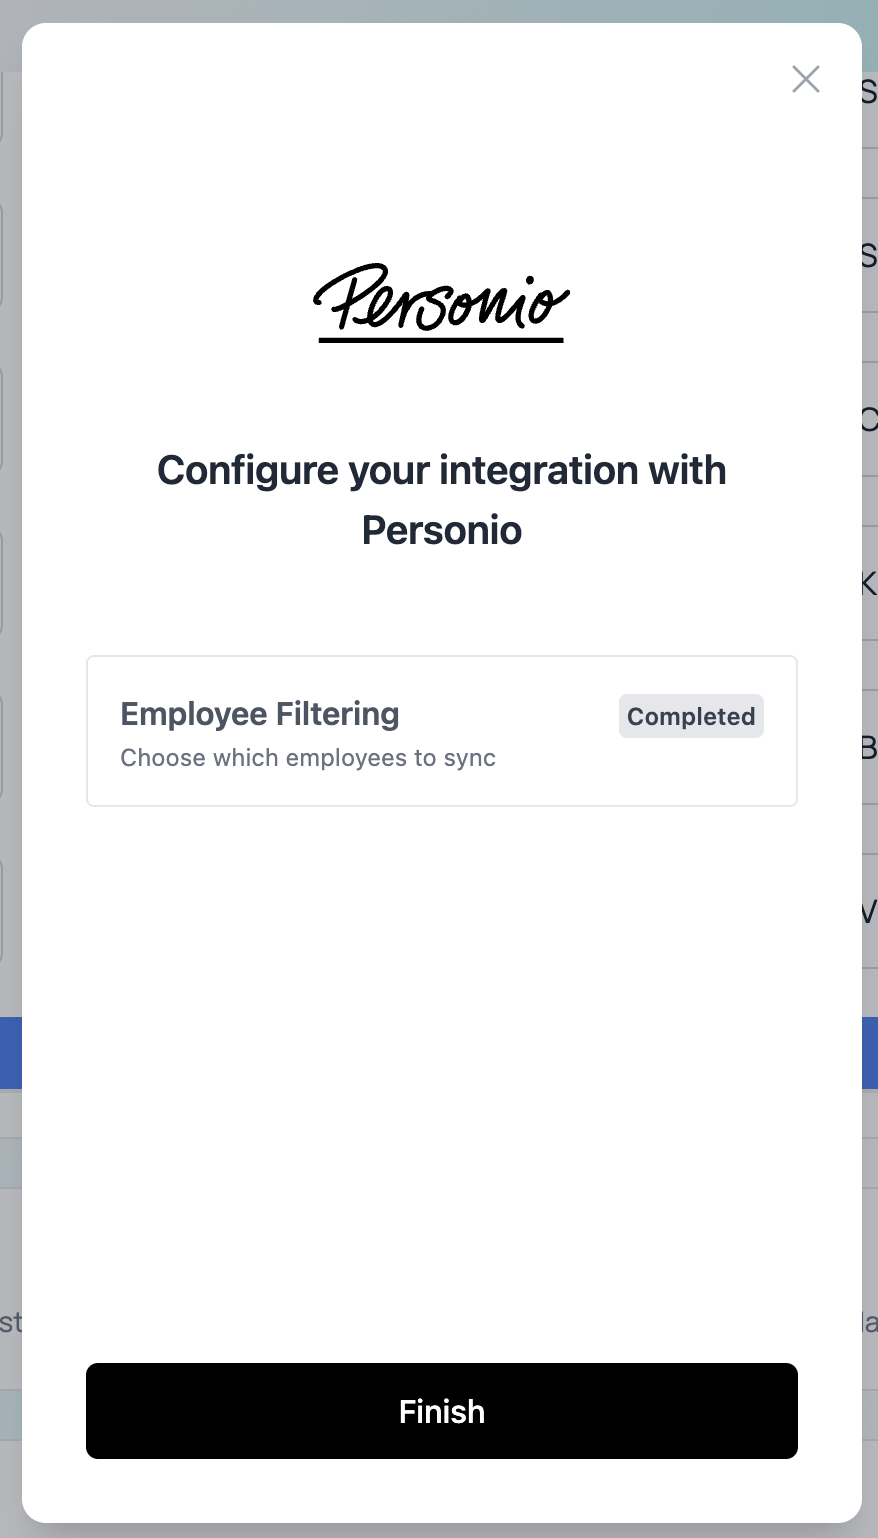The image size is (878, 1538).
Task: Close the Personio configuration dialog
Action: point(806,79)
